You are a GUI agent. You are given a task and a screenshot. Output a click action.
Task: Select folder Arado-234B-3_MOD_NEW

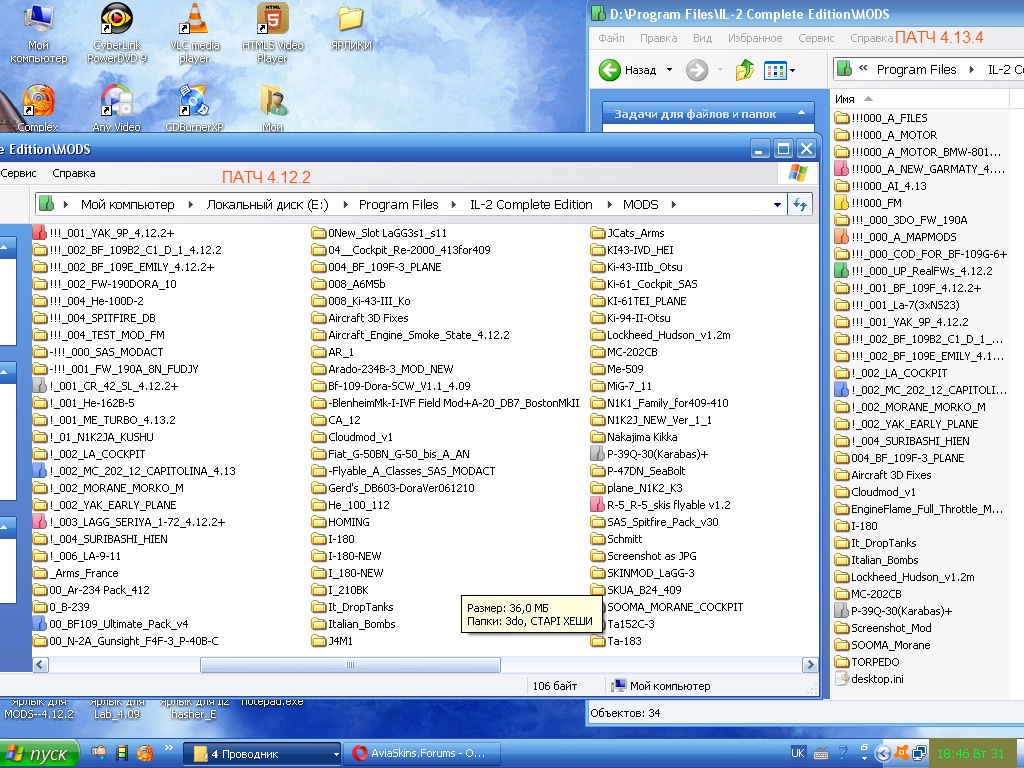coord(383,369)
